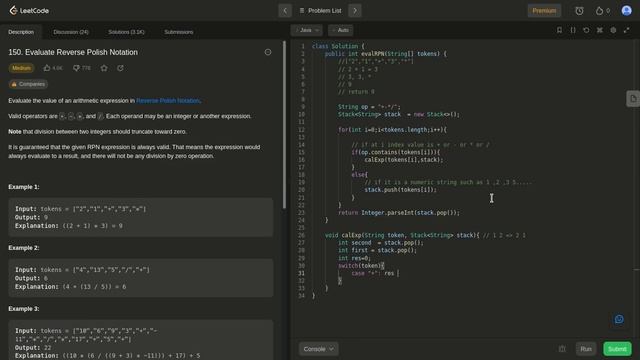Start the alarm clock timer
This screenshot has width=640, height=360.
(579, 11)
